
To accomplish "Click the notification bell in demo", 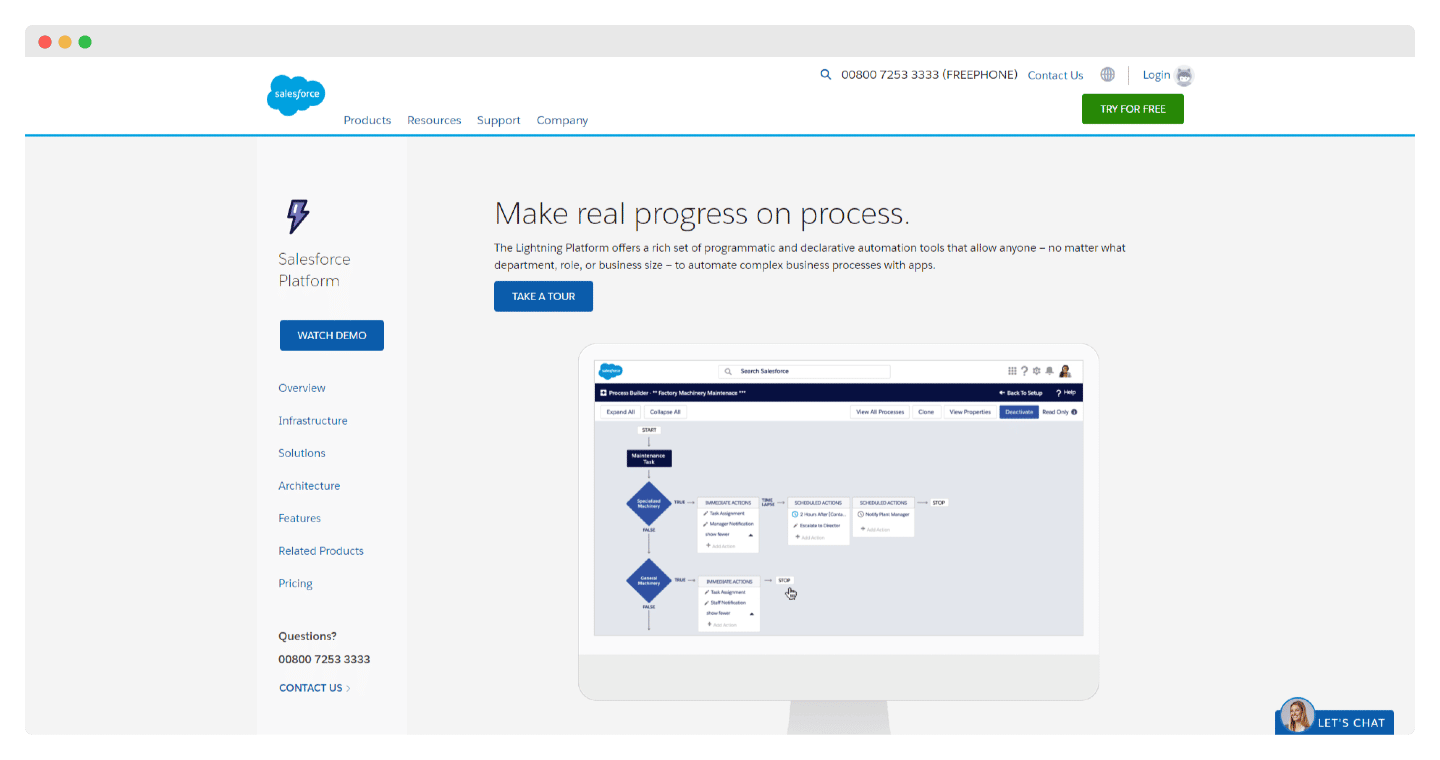I will [1049, 371].
